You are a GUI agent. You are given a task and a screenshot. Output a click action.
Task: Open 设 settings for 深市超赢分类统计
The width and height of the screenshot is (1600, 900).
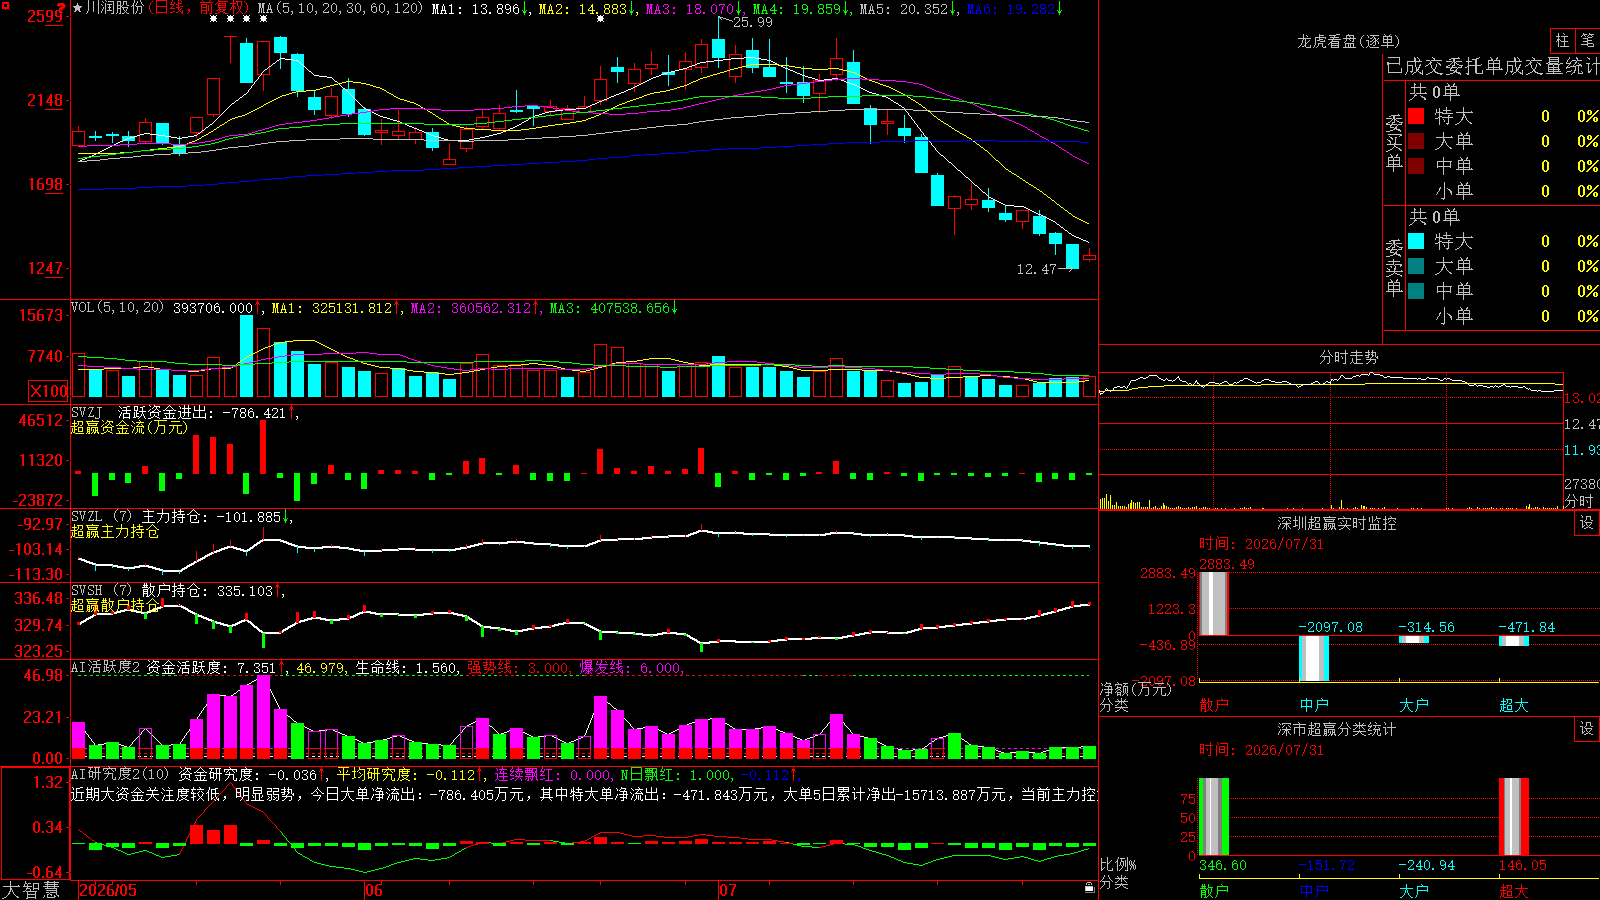pos(1587,729)
